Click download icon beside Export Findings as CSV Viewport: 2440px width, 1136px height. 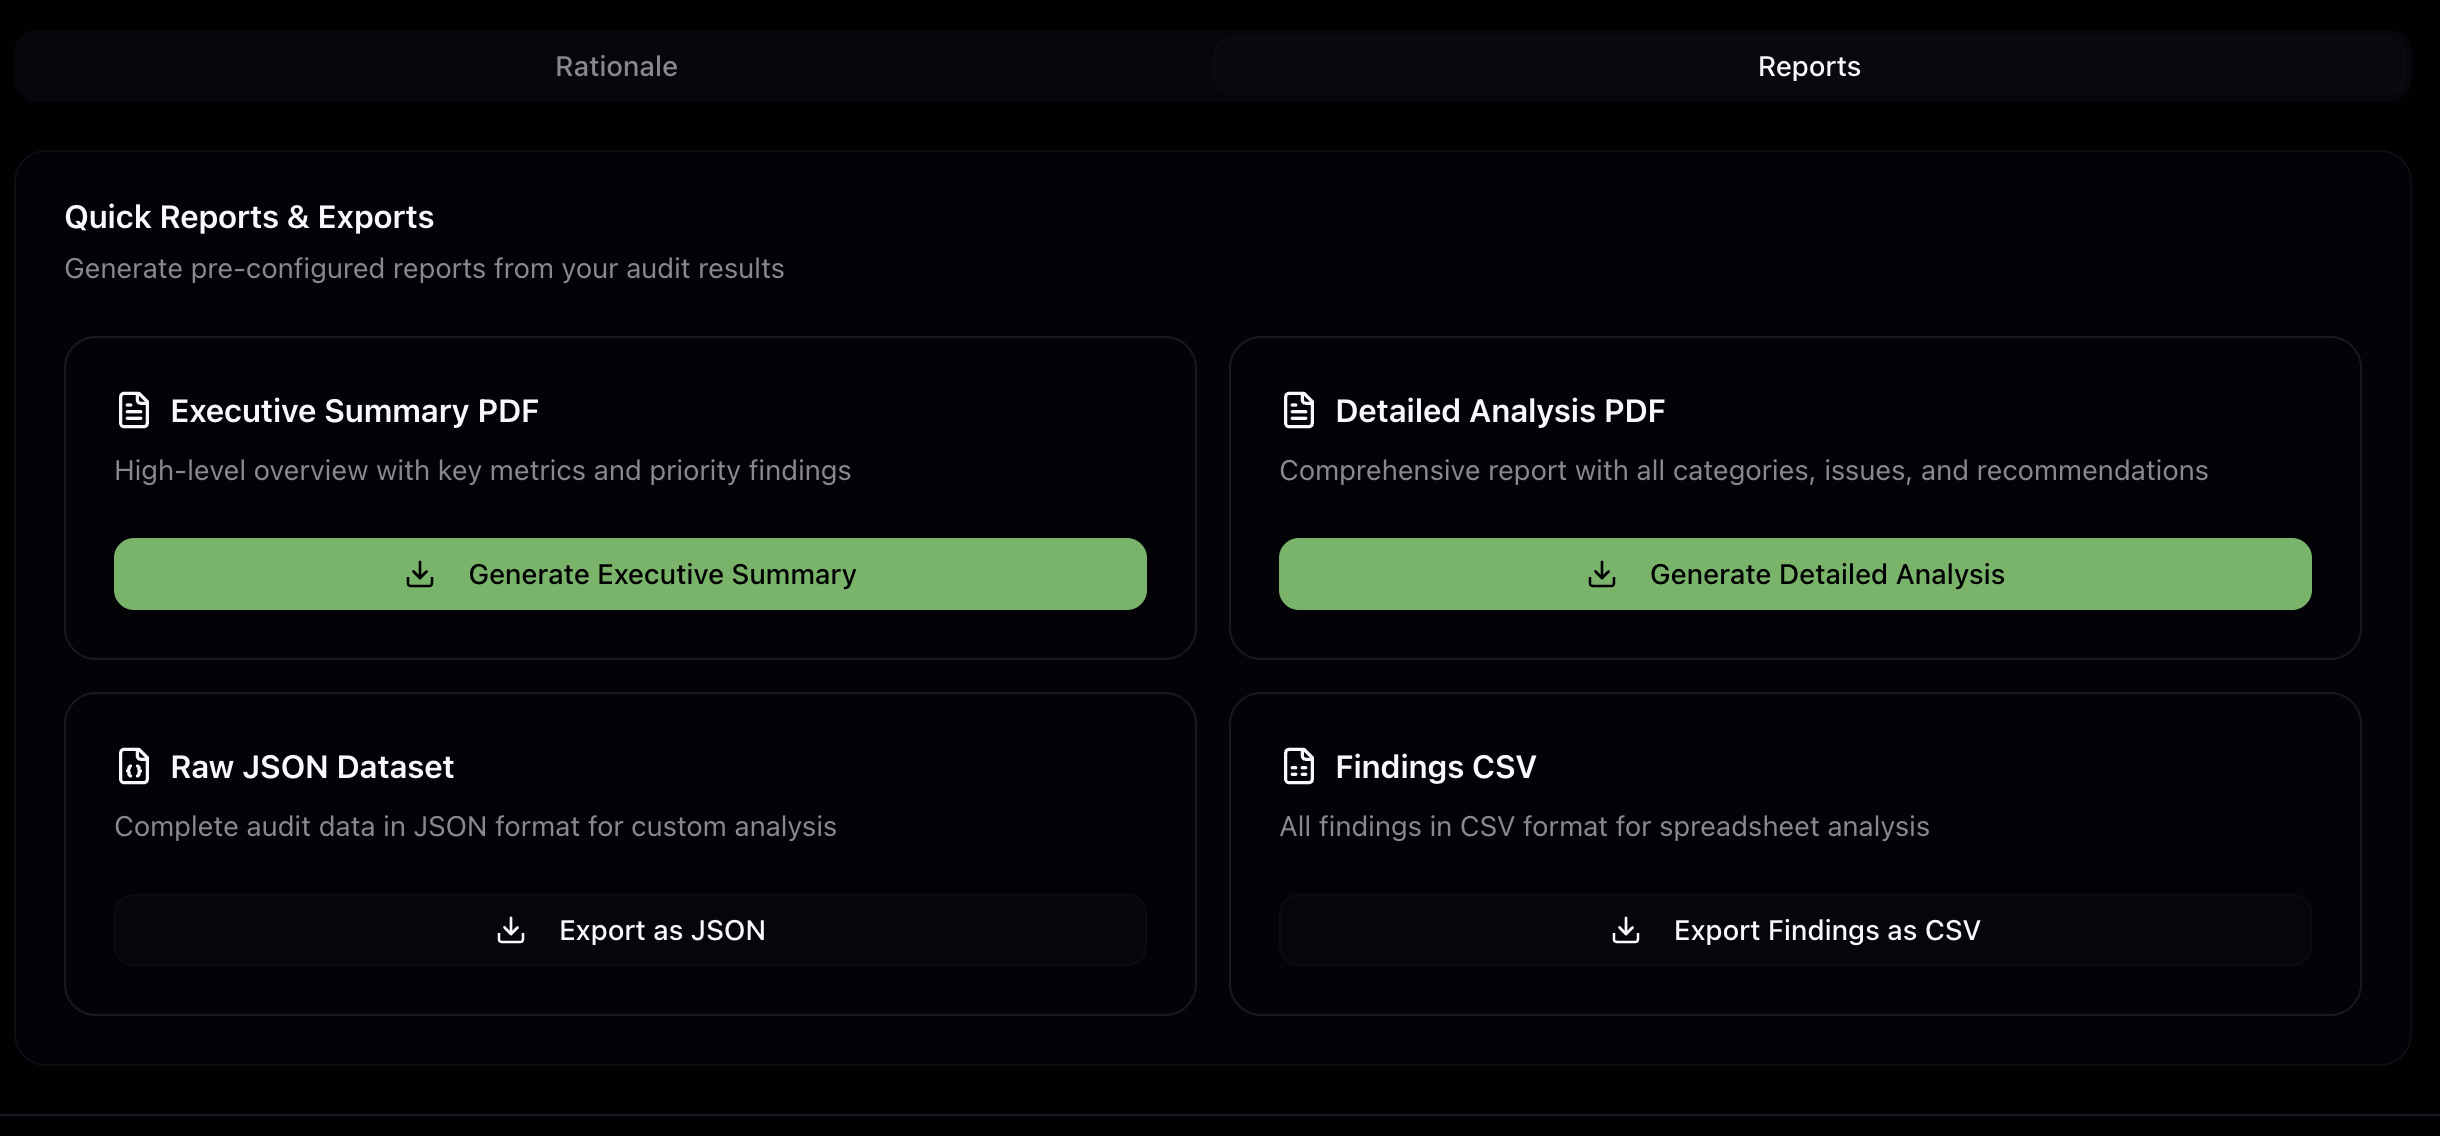(1626, 930)
